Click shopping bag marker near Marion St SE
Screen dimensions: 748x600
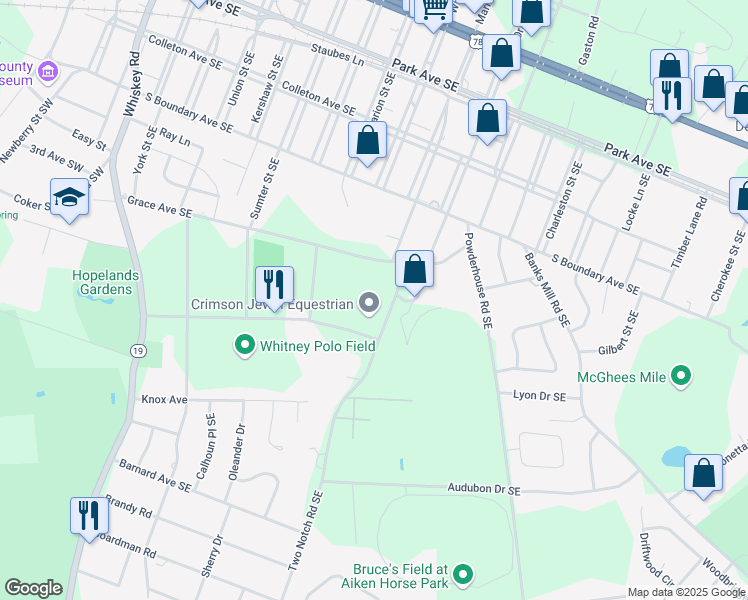(368, 140)
